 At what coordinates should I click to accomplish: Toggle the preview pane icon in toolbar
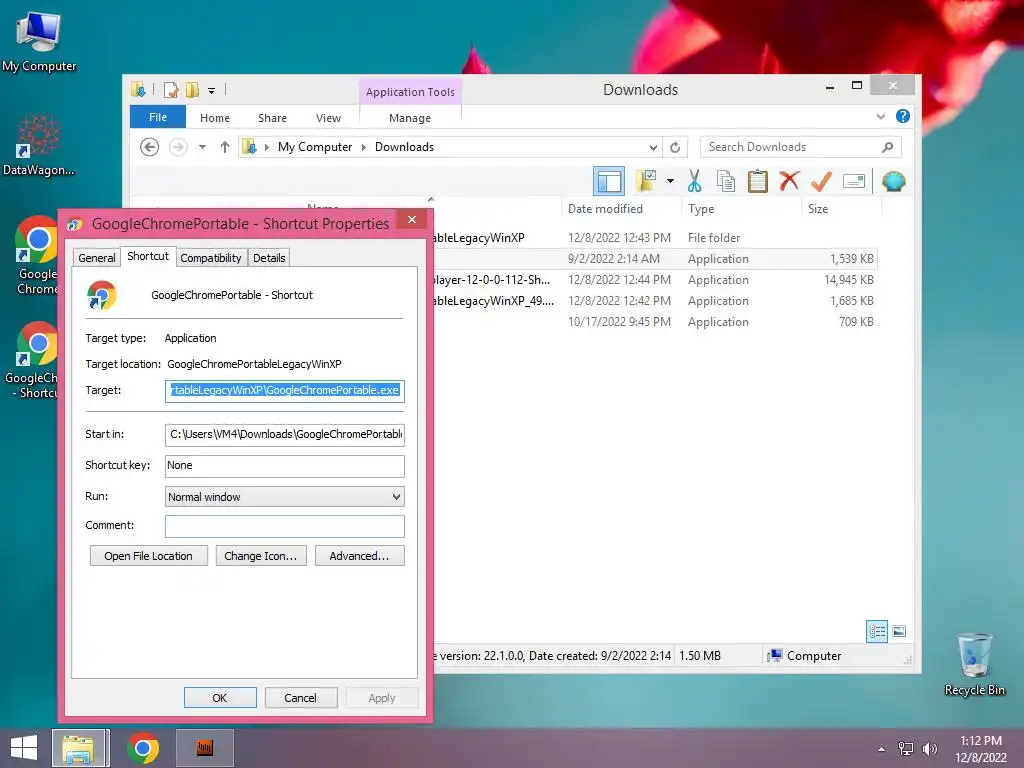pyautogui.click(x=609, y=181)
